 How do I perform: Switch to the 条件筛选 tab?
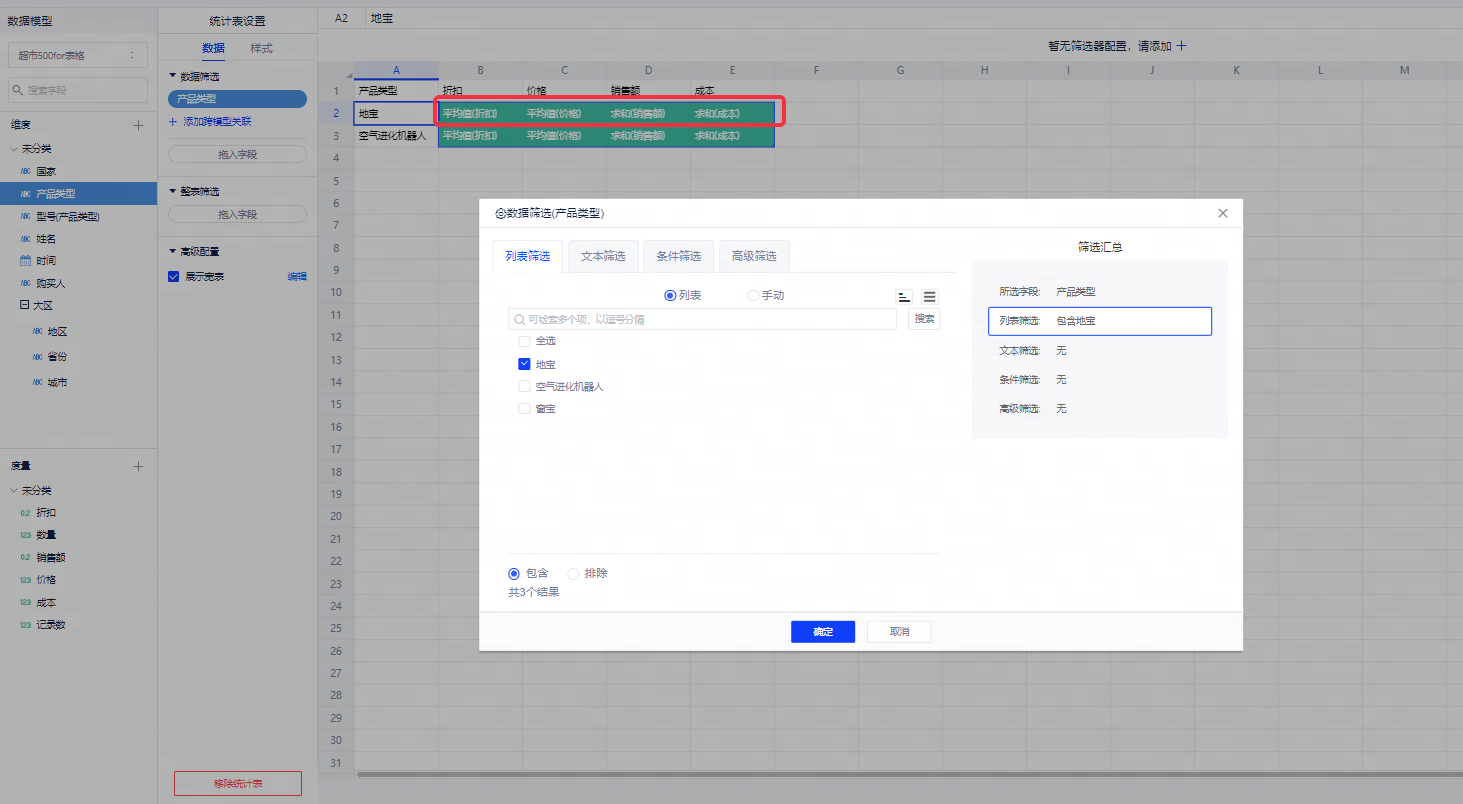[678, 256]
